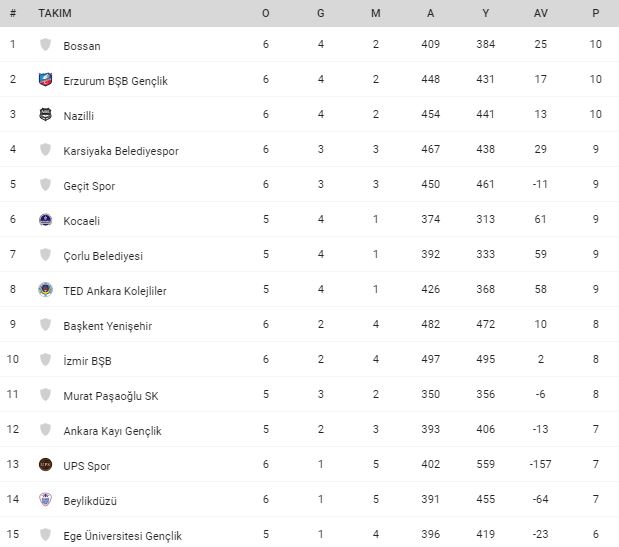Open Karsiyaka Belediyespor team page
This screenshot has width=619, height=547.
[121, 151]
